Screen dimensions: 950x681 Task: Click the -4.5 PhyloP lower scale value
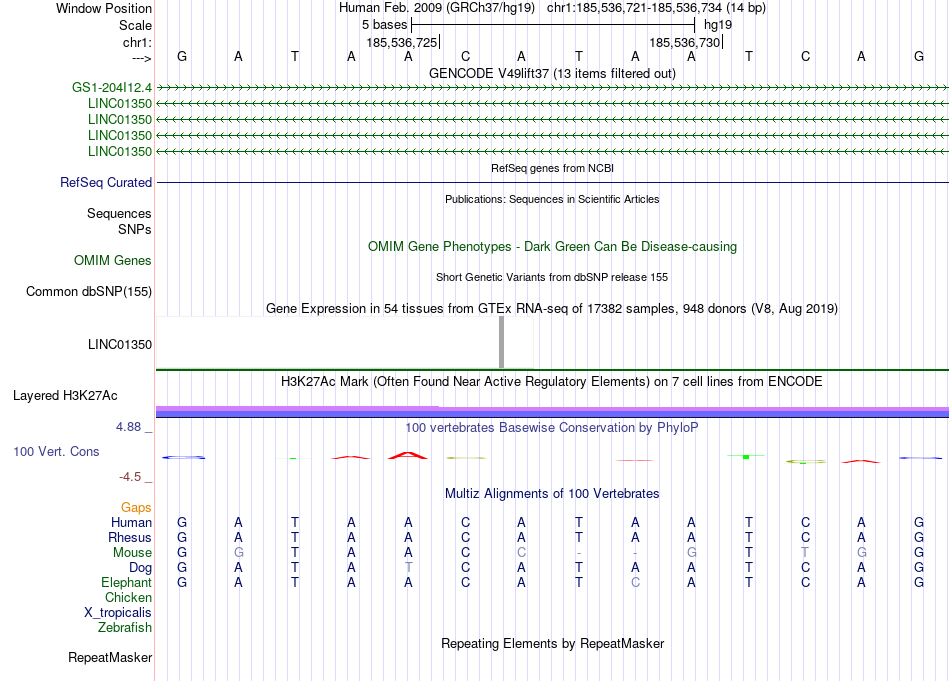coord(130,477)
